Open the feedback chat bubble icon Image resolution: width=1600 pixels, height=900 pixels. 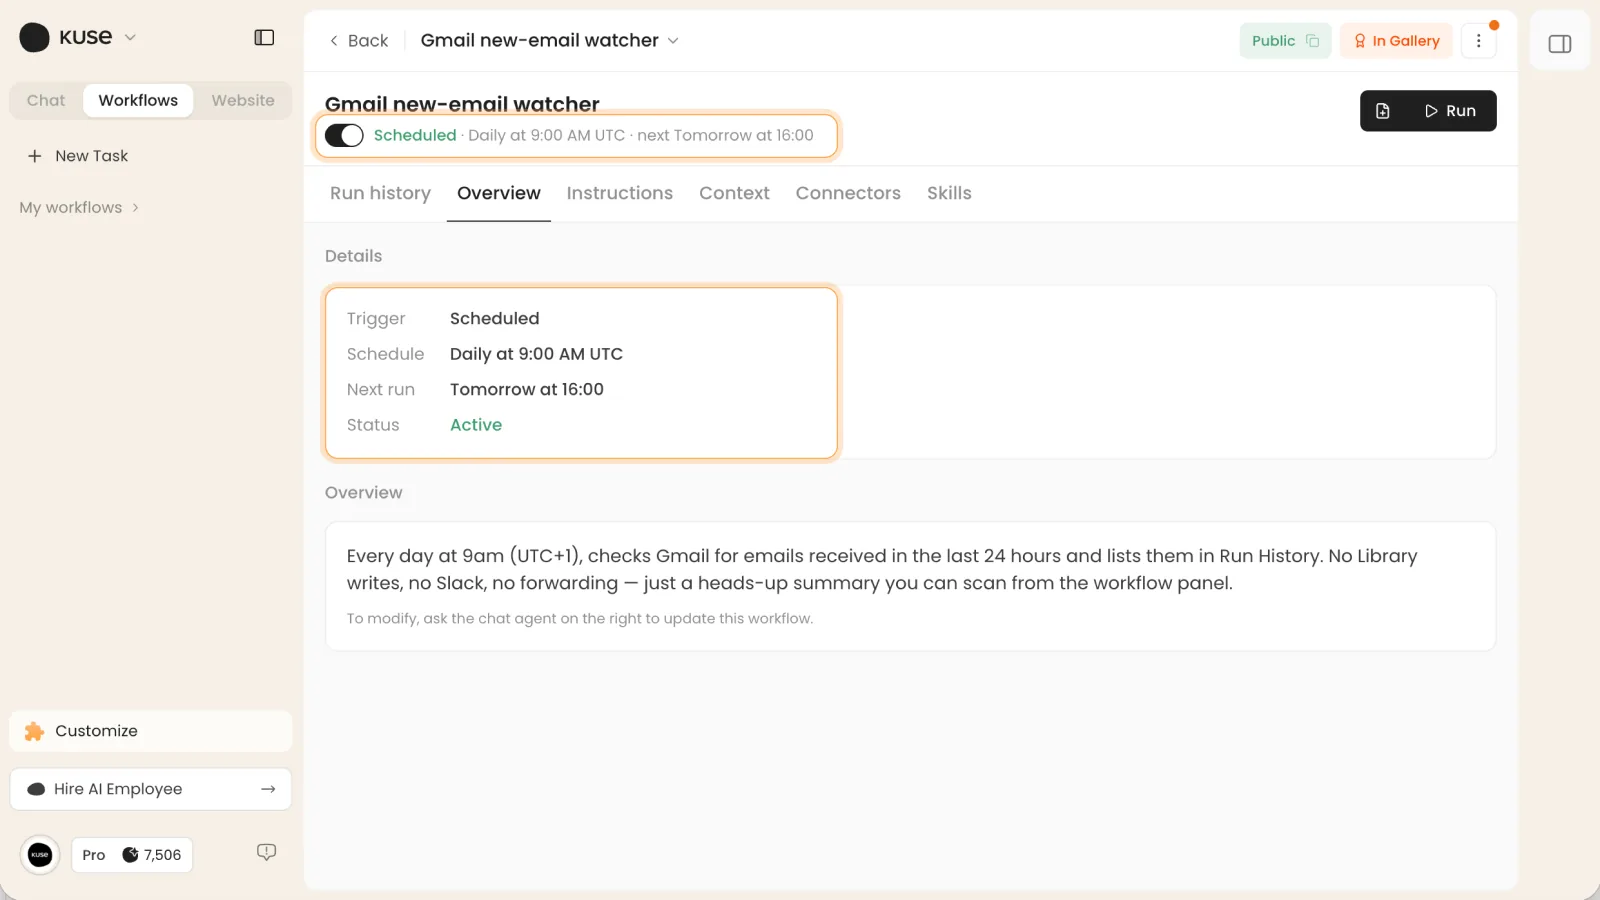266,852
